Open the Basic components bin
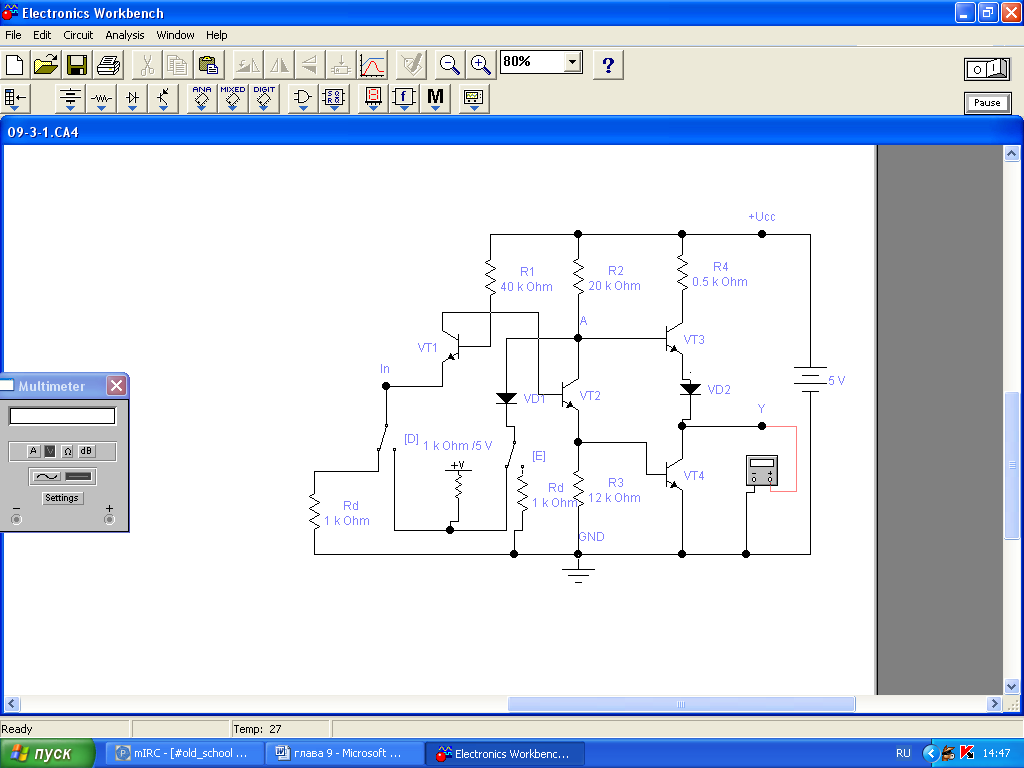This screenshot has width=1024, height=768. coord(101,99)
